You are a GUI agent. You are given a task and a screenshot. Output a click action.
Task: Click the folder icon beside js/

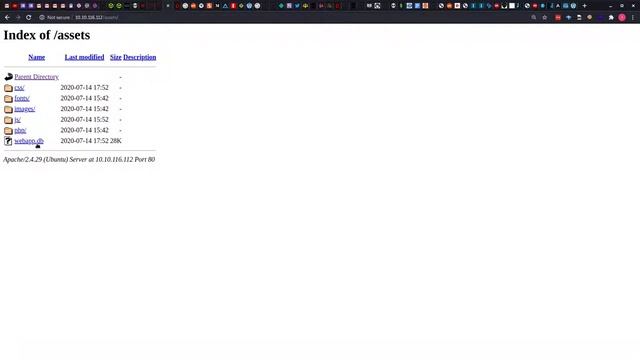pos(8,120)
